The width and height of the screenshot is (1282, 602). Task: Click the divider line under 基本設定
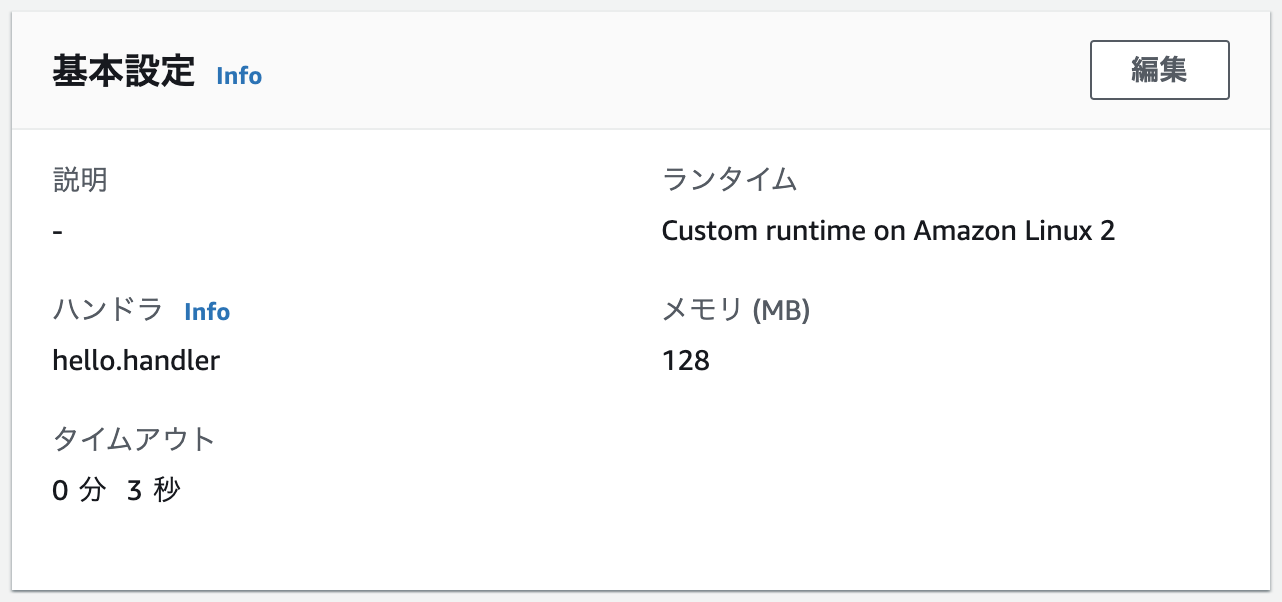coord(640,127)
